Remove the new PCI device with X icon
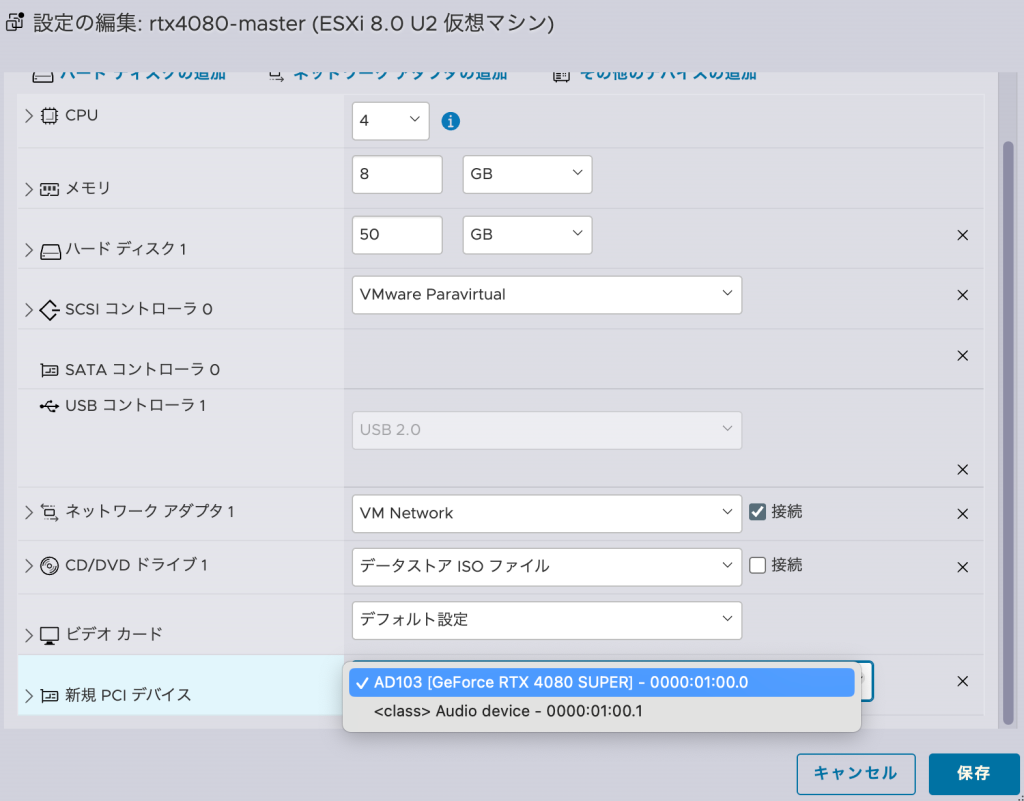1024x801 pixels. coord(962,681)
